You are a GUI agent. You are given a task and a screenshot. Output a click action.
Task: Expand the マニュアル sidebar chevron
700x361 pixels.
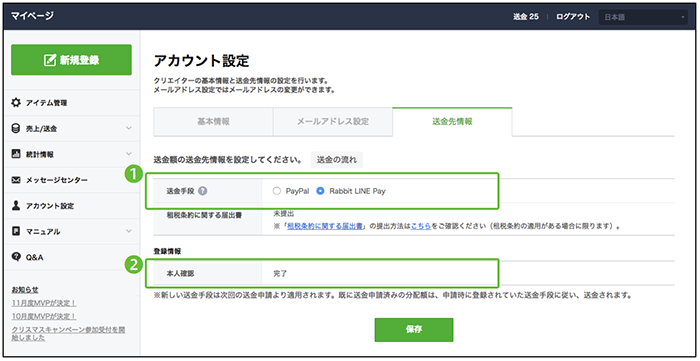click(129, 231)
